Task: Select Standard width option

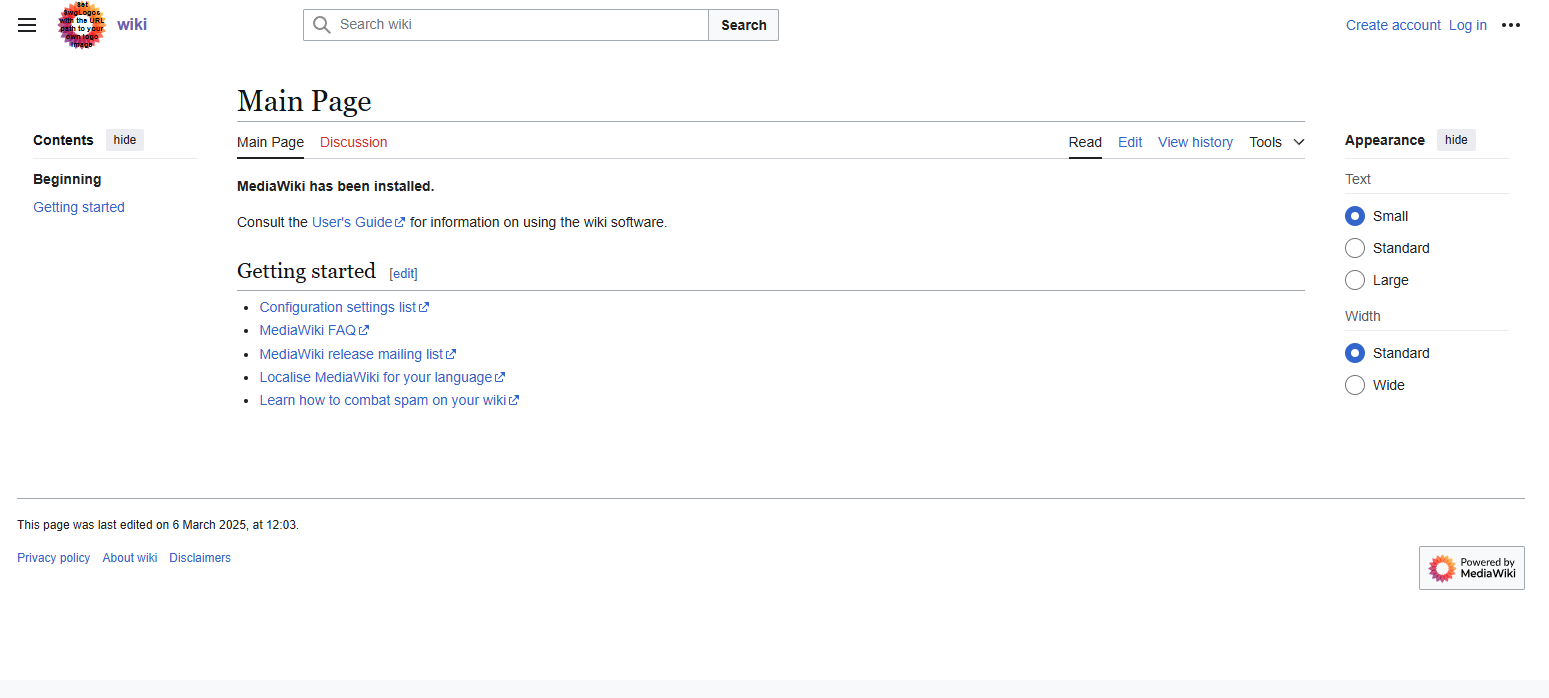Action: 1355,353
